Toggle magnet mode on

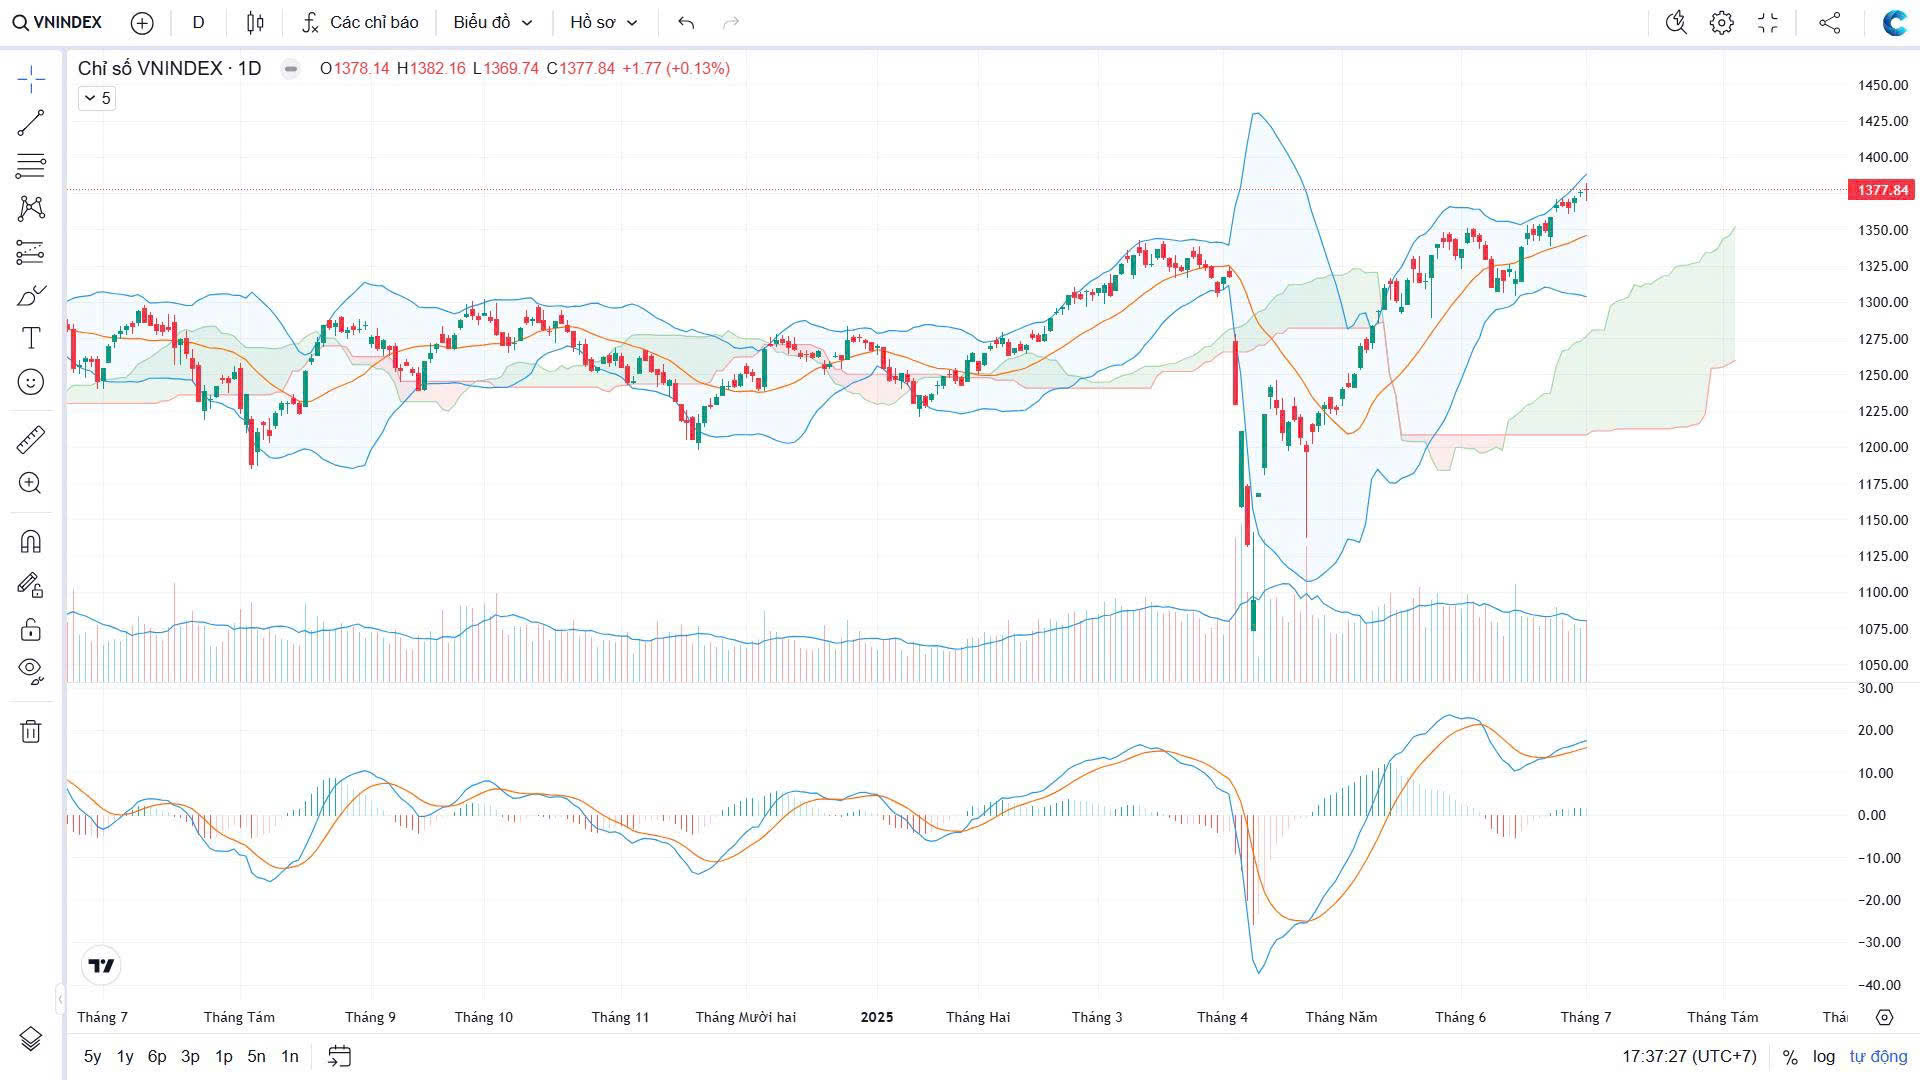(x=31, y=542)
